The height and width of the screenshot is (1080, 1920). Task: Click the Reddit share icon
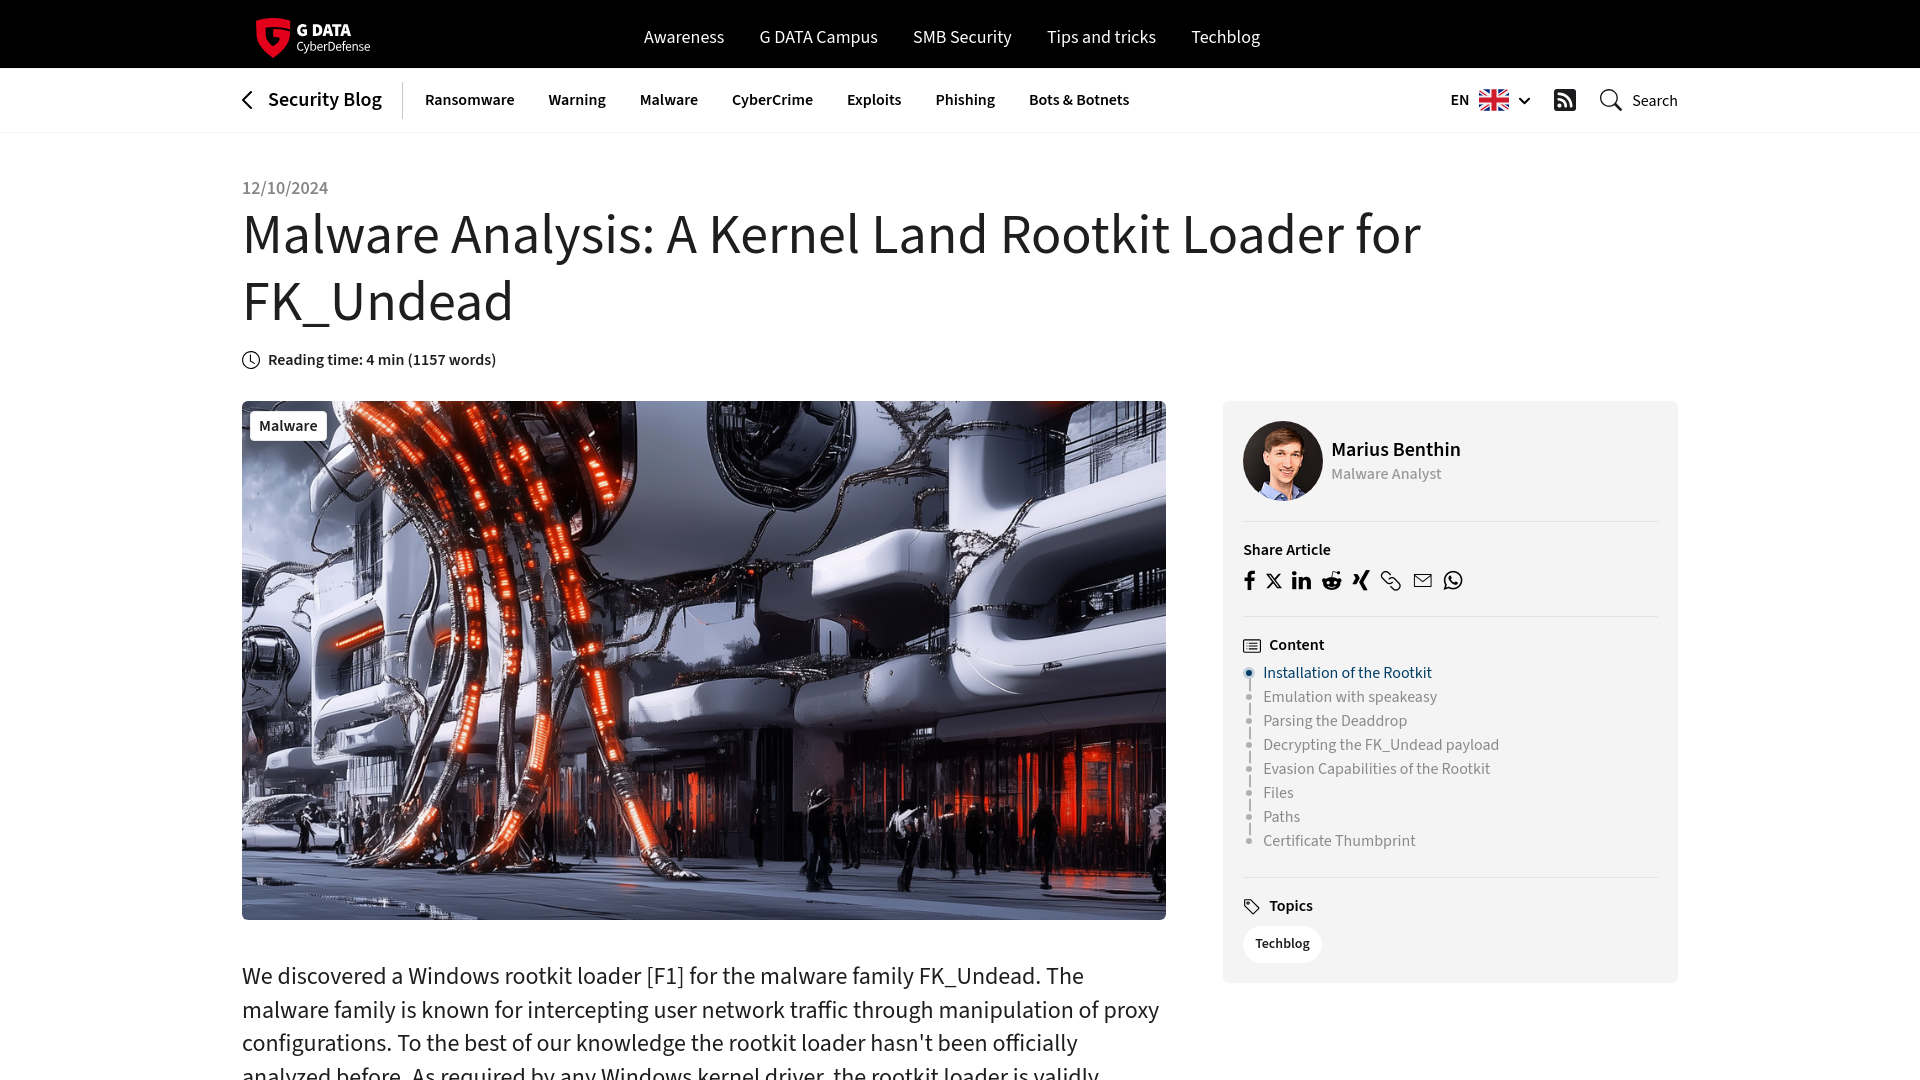click(1331, 580)
